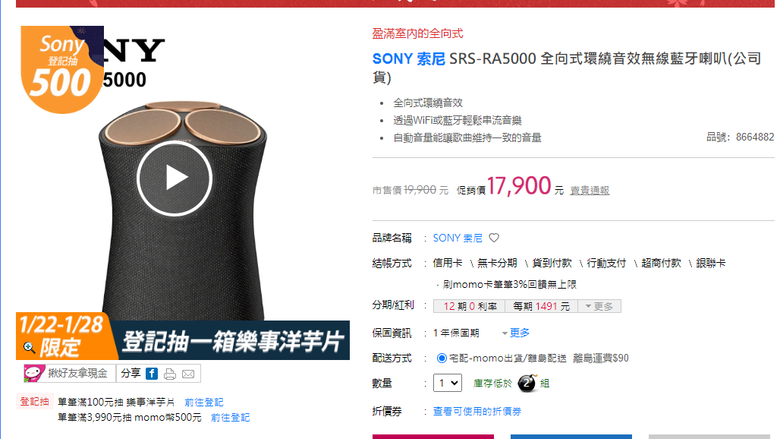Click the magnifier zoom icon on banner
Viewport: 780px width, 439px height.
point(29,347)
